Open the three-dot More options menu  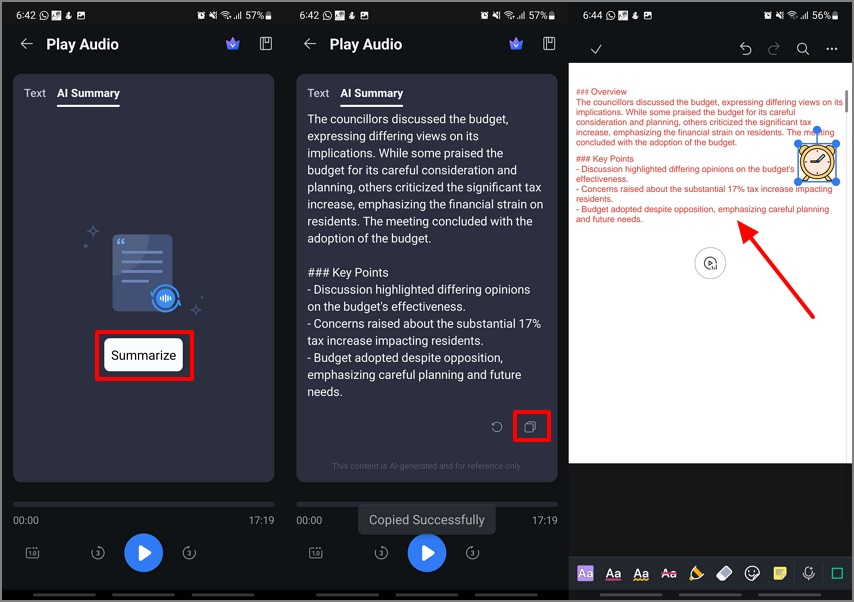[x=832, y=48]
